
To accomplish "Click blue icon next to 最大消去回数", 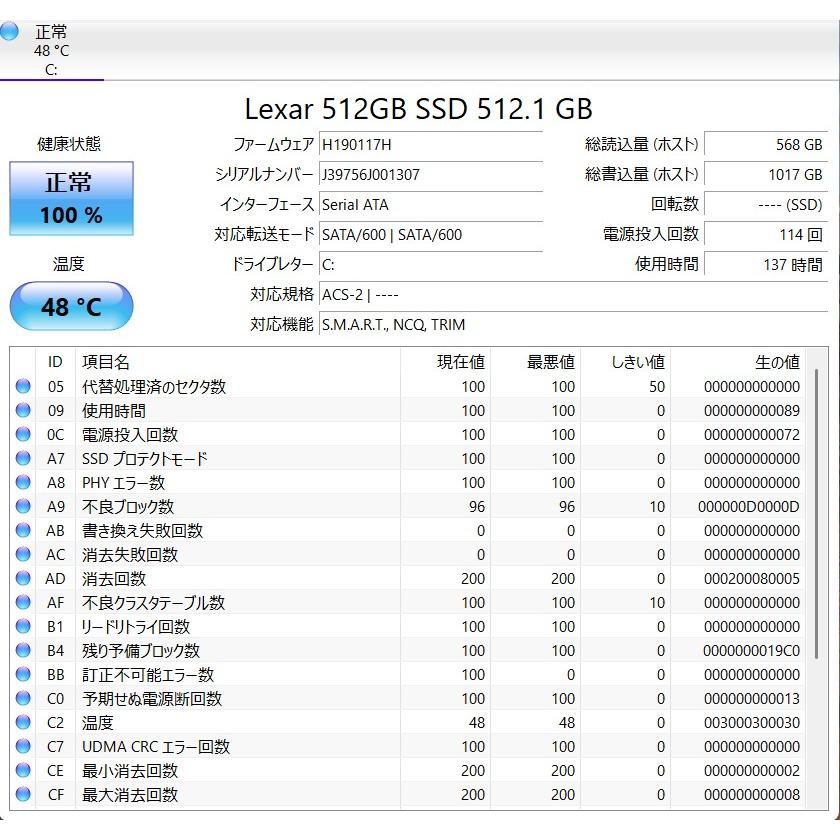I will coord(22,795).
